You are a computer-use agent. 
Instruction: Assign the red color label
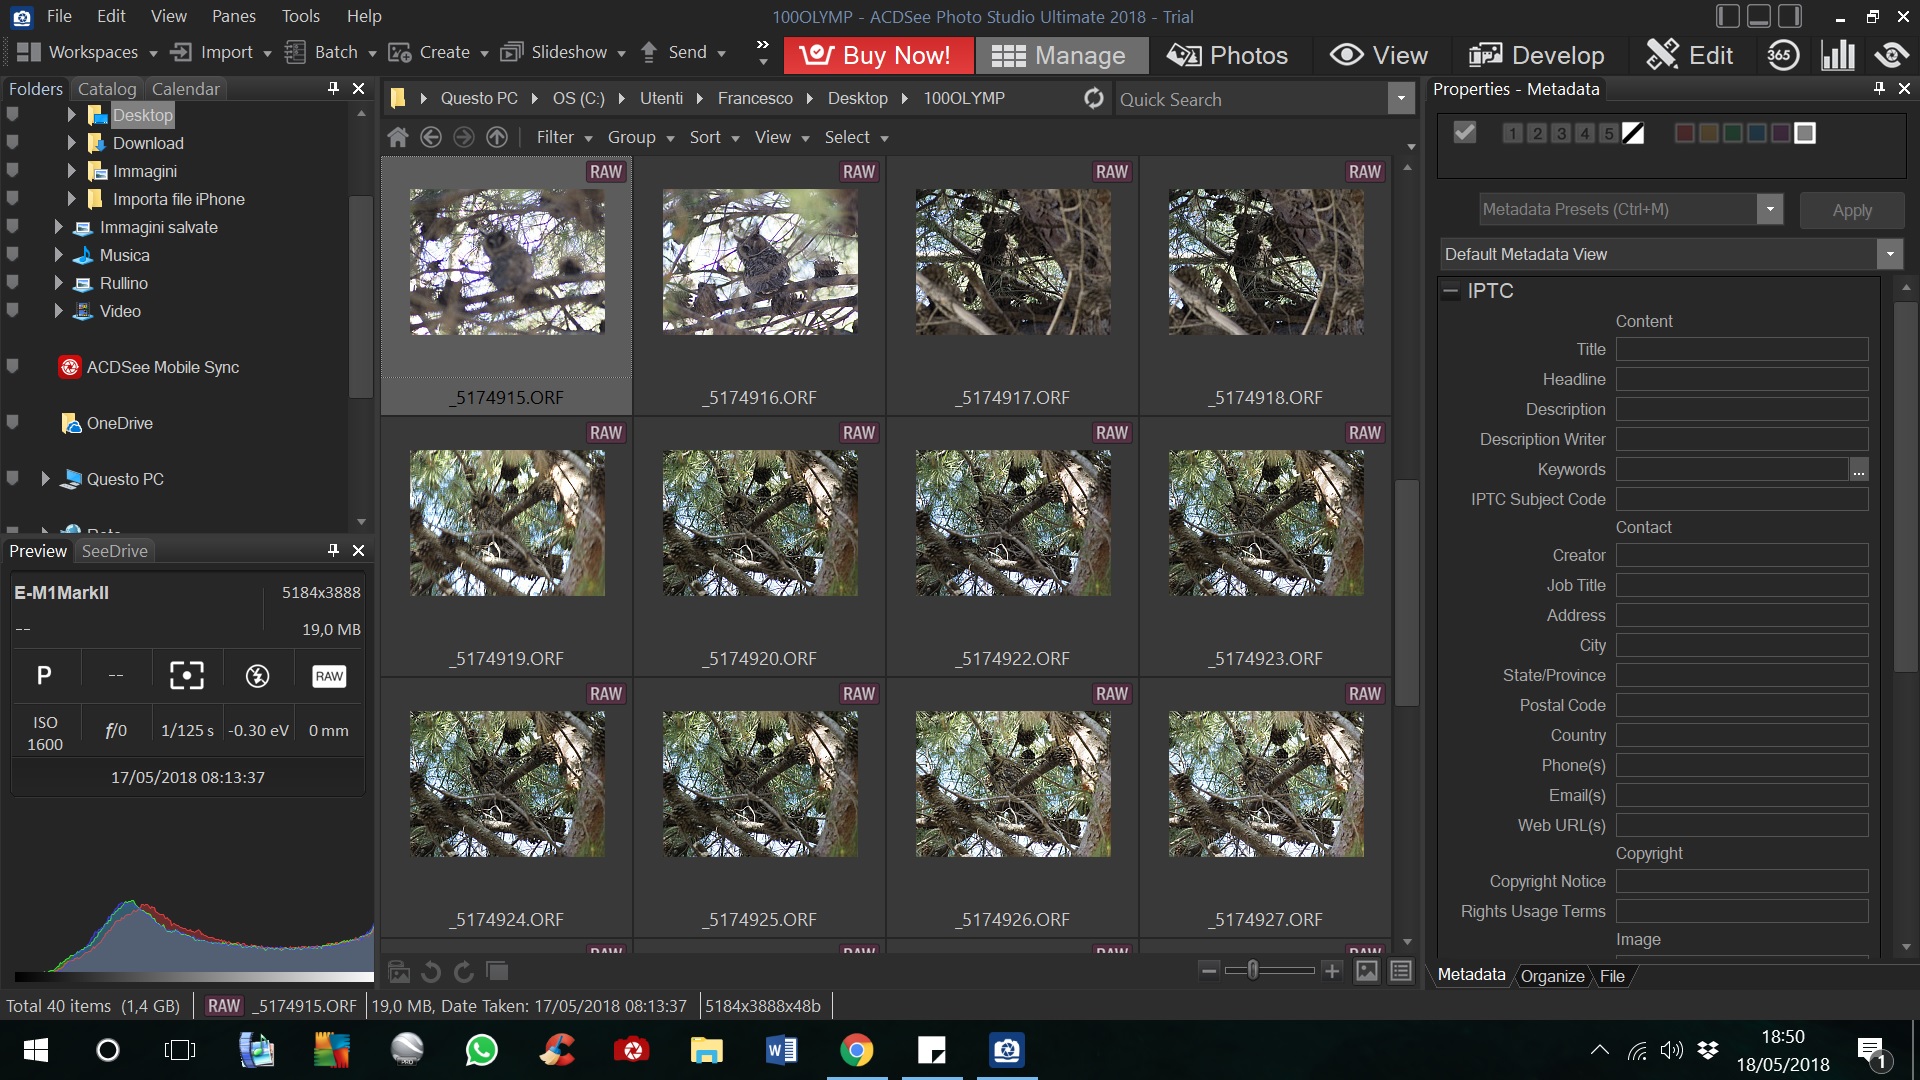click(1686, 132)
